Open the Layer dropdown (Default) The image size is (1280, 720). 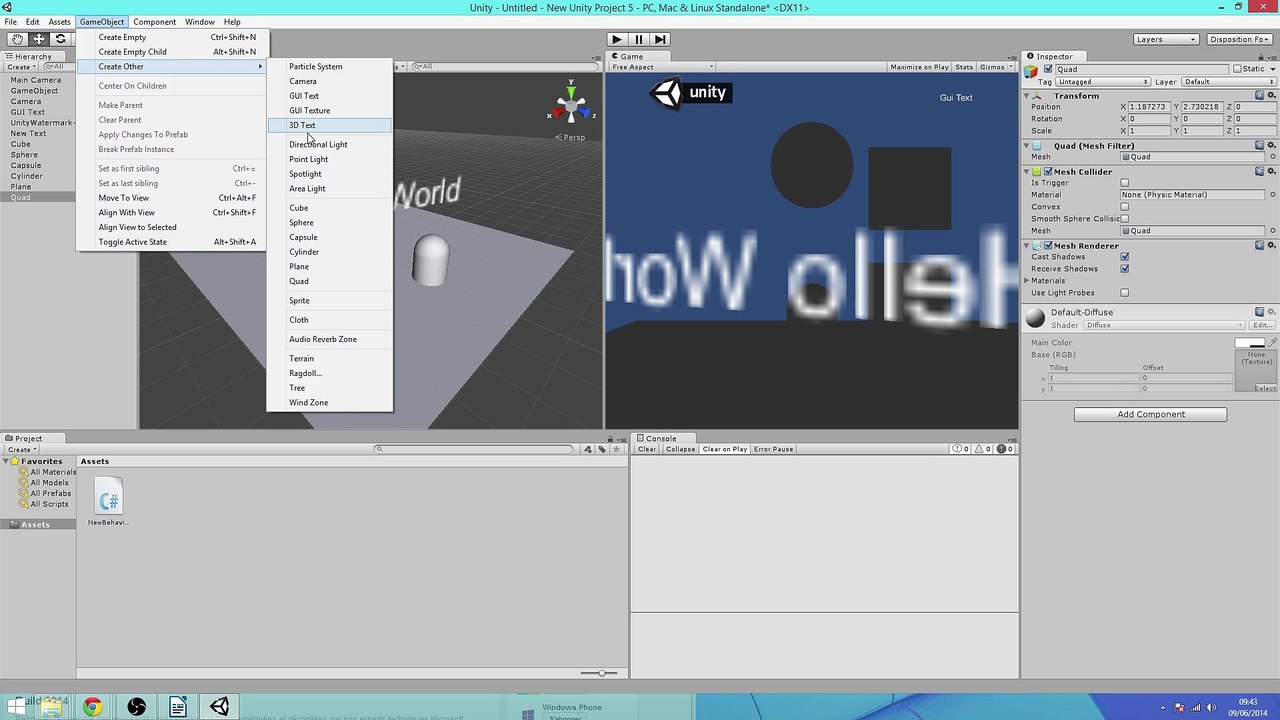point(1227,82)
